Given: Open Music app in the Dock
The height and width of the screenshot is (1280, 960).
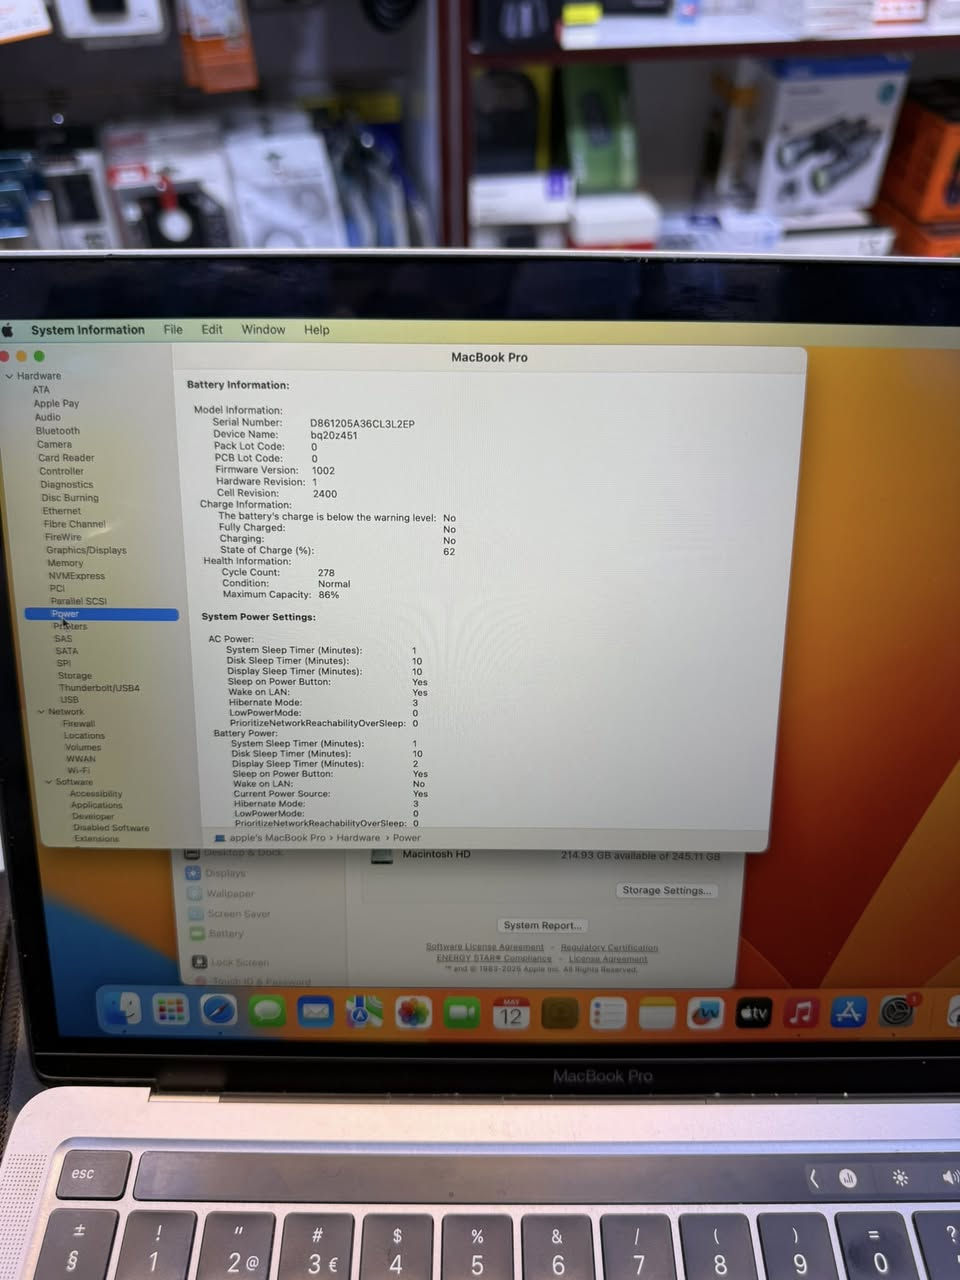Looking at the screenshot, I should (801, 1013).
